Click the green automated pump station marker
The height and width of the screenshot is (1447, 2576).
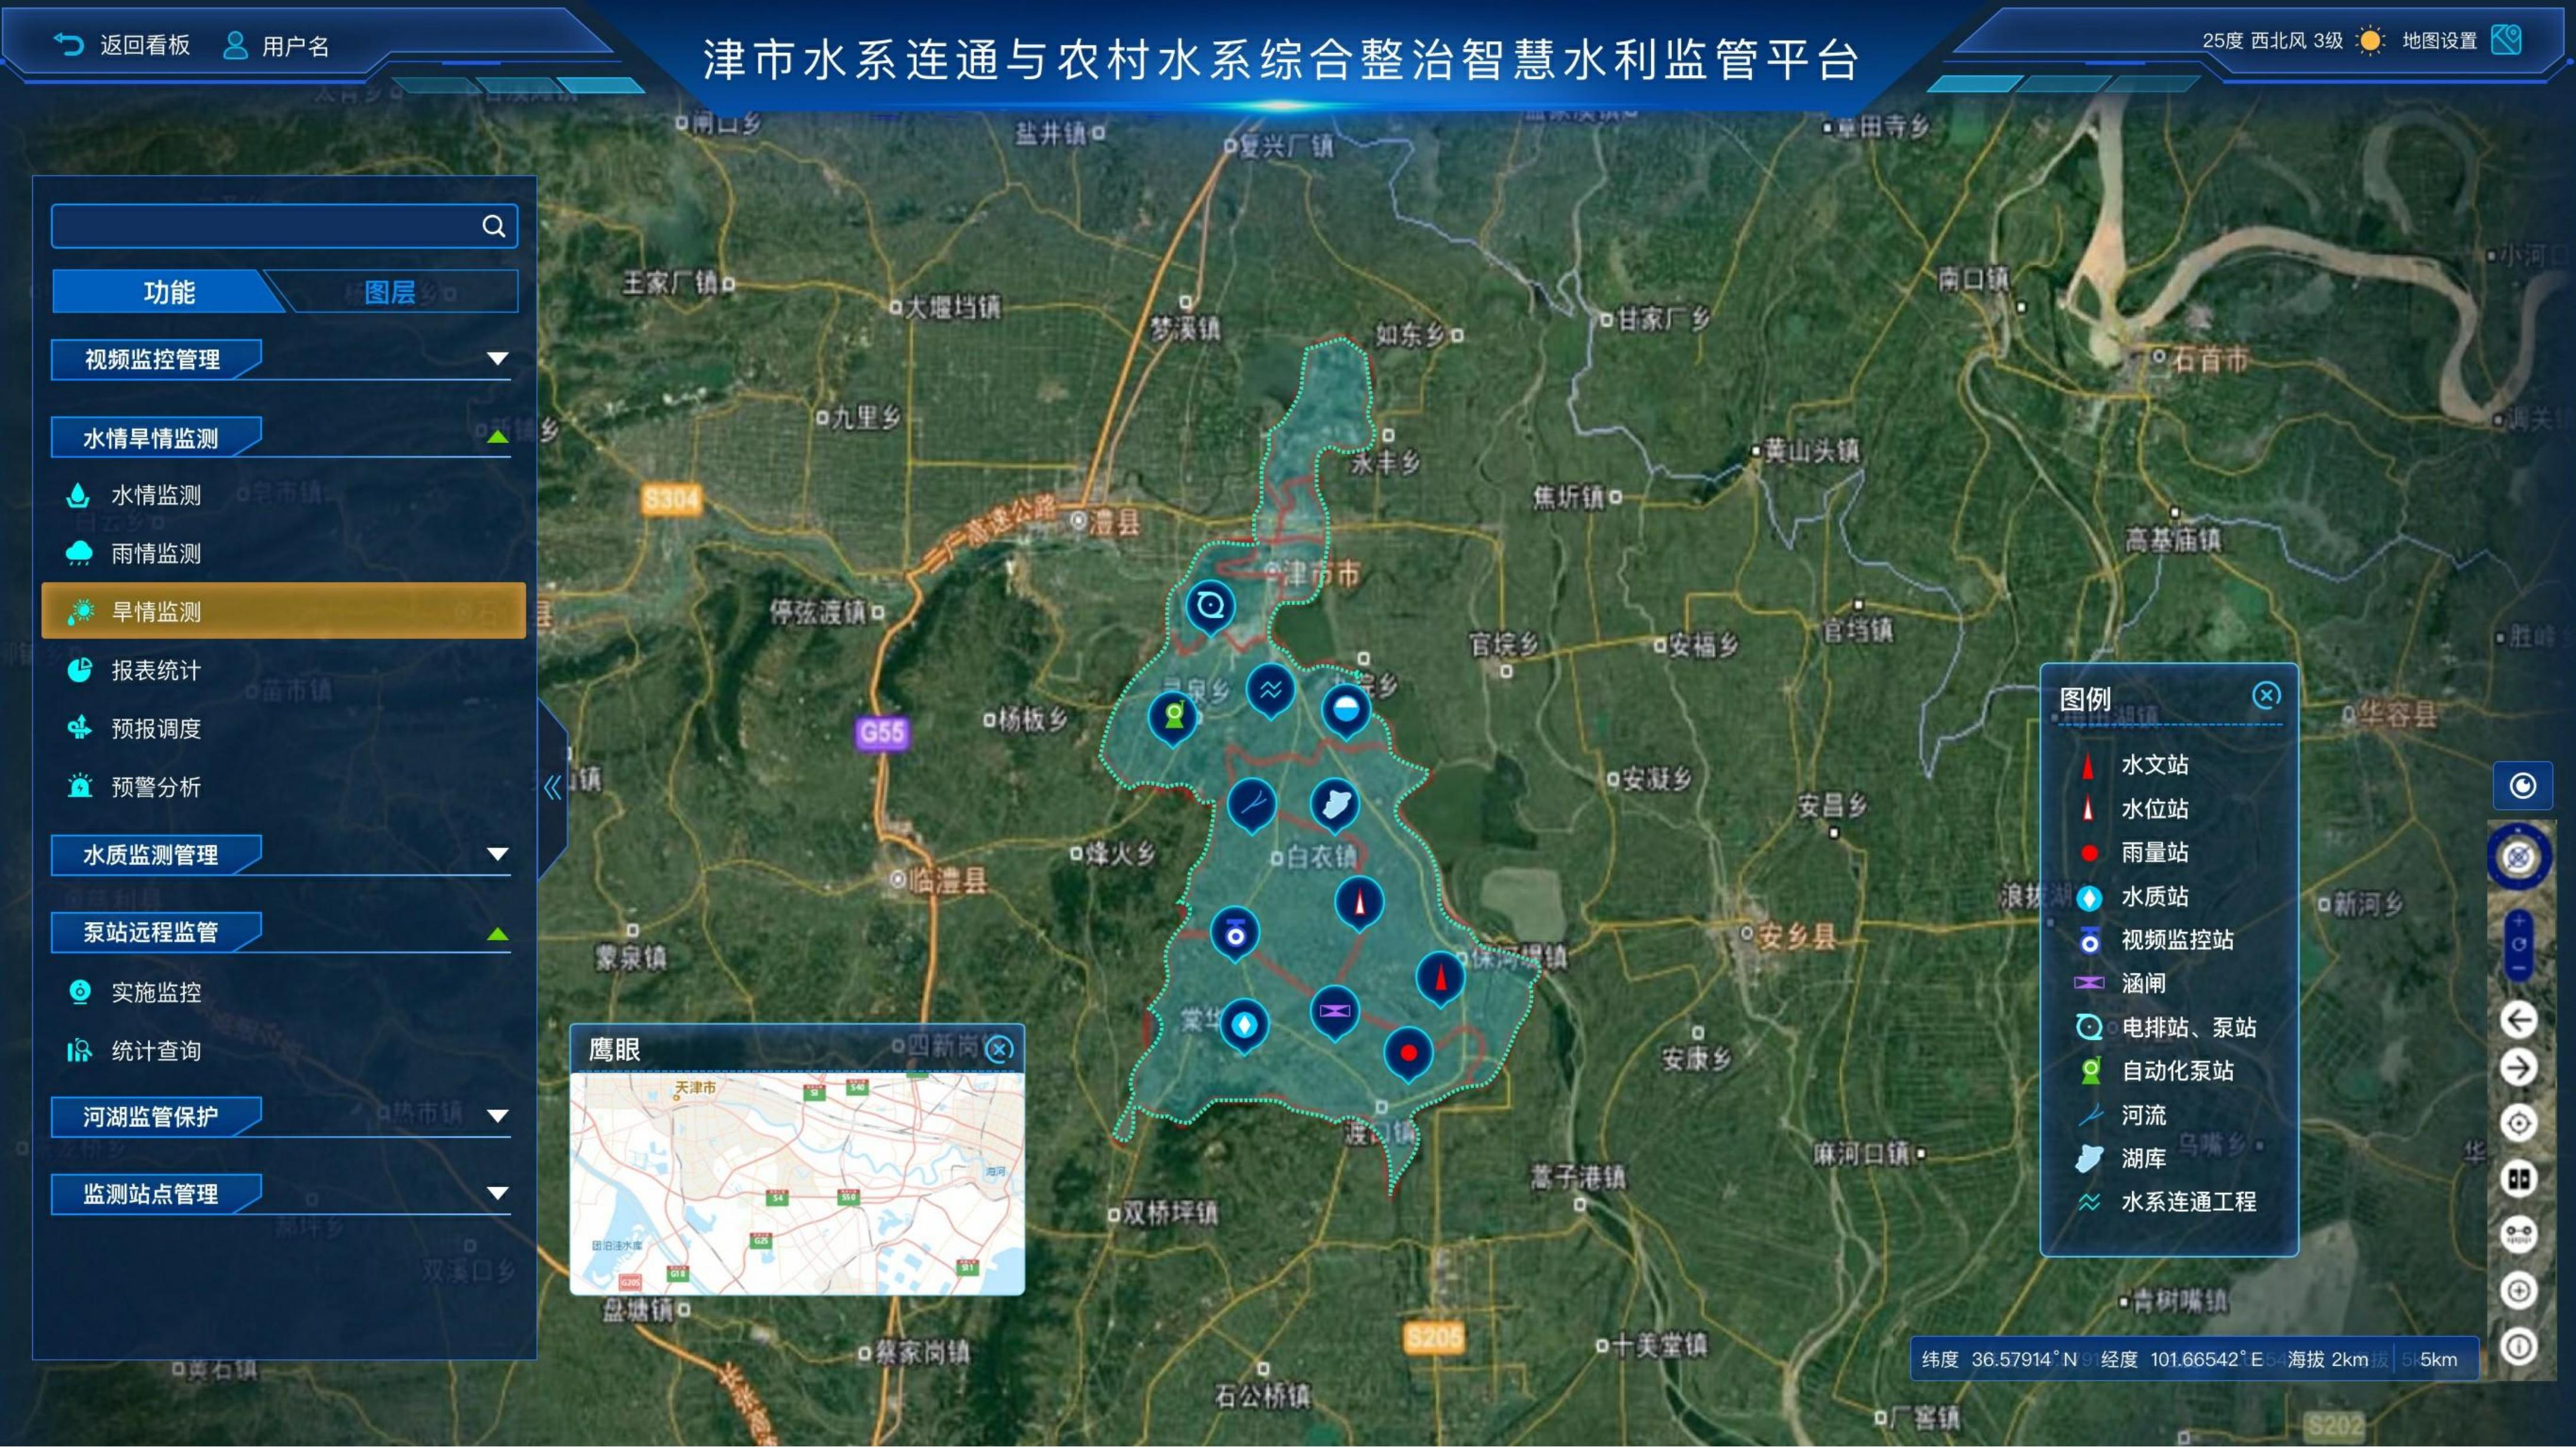(x=1173, y=718)
